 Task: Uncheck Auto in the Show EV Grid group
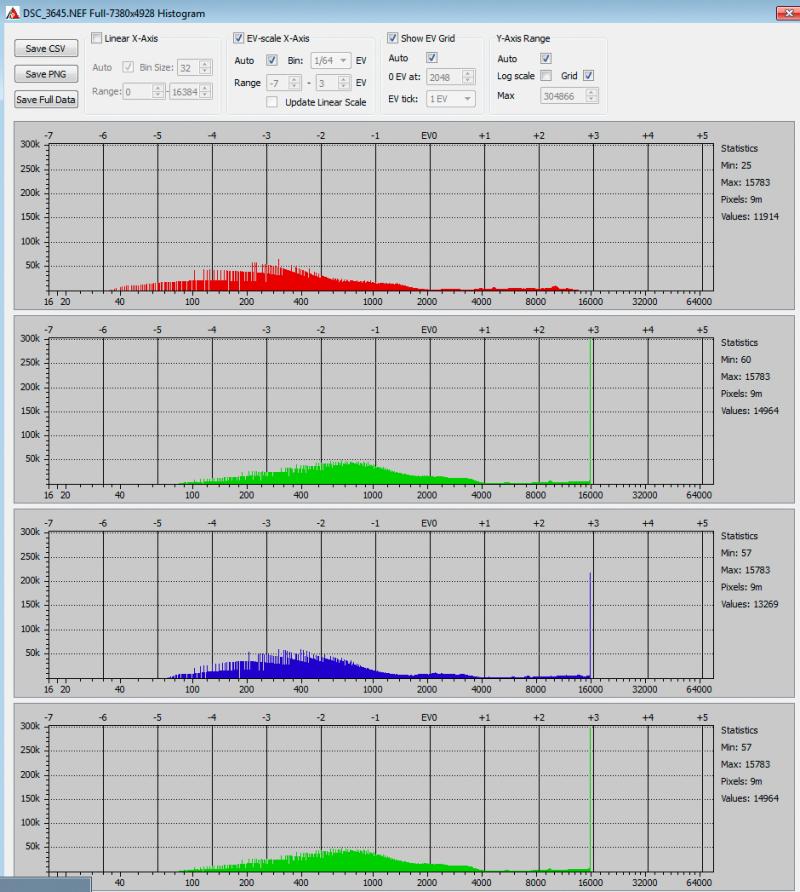(x=432, y=57)
